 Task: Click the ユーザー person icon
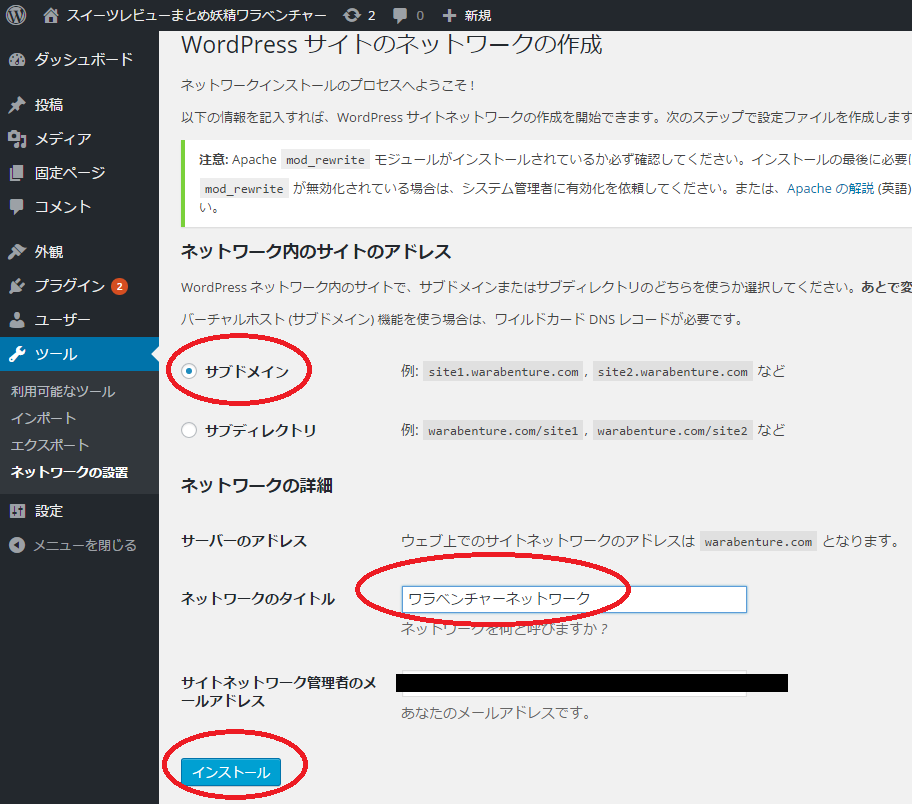[x=17, y=319]
